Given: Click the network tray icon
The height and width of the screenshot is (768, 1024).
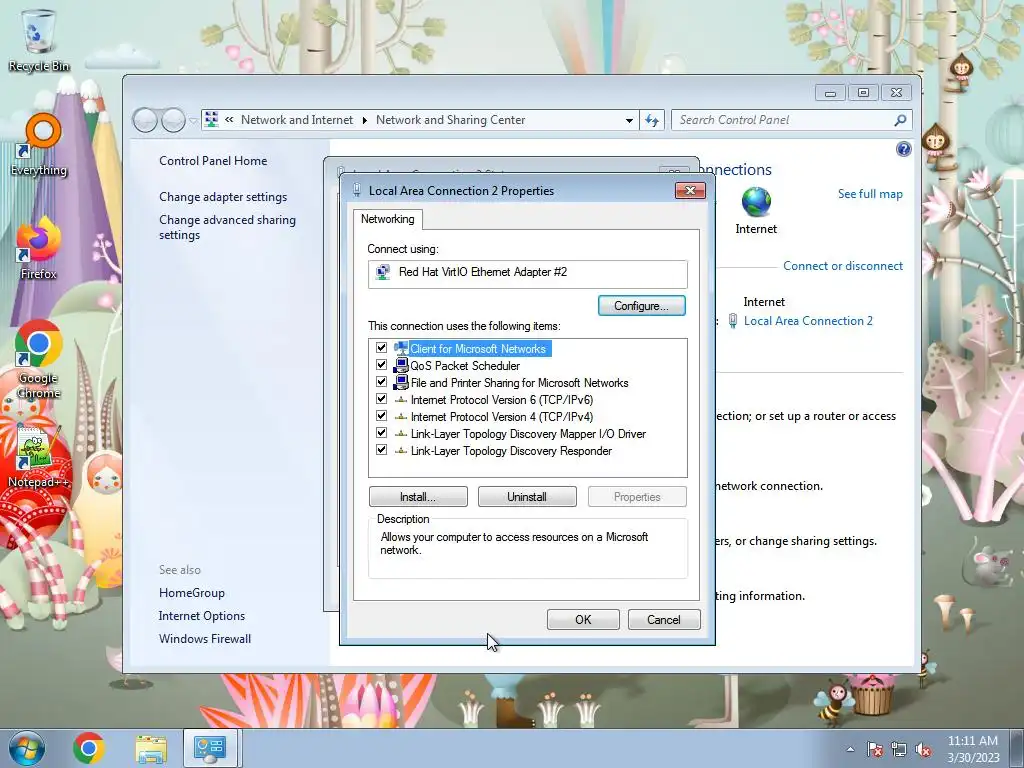Looking at the screenshot, I should [x=899, y=749].
